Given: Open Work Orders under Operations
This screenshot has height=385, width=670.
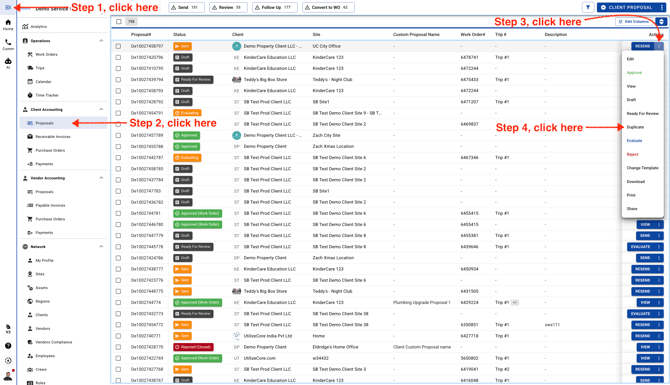Looking at the screenshot, I should (x=46, y=54).
